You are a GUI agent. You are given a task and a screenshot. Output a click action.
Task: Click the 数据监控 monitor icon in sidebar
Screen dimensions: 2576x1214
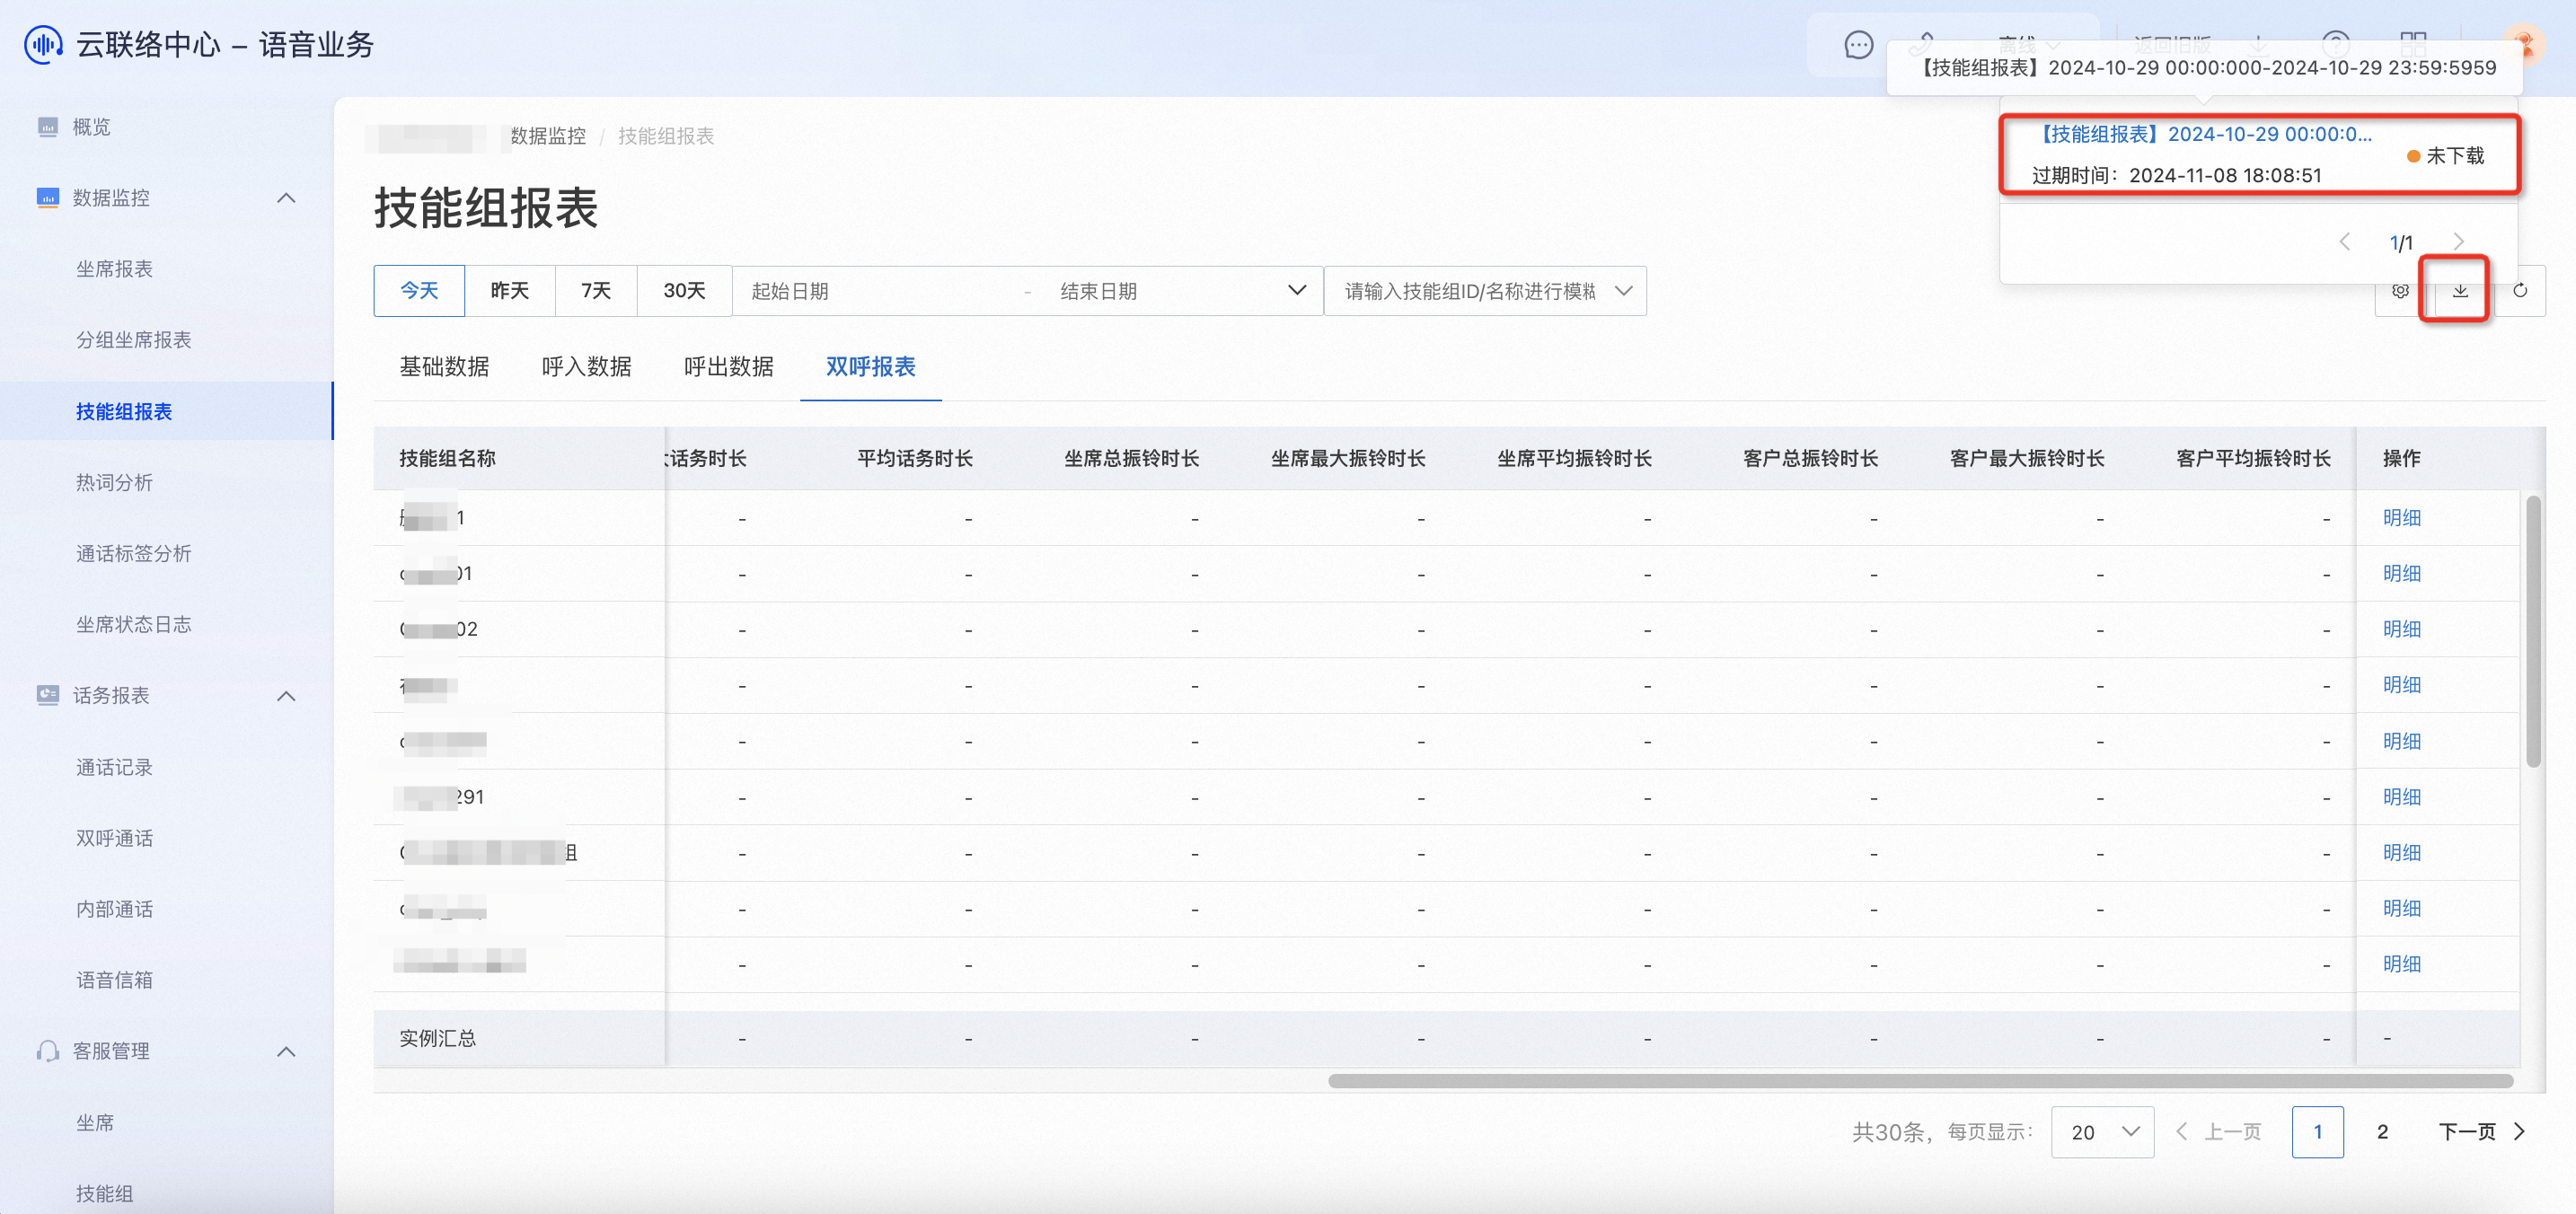click(47, 198)
